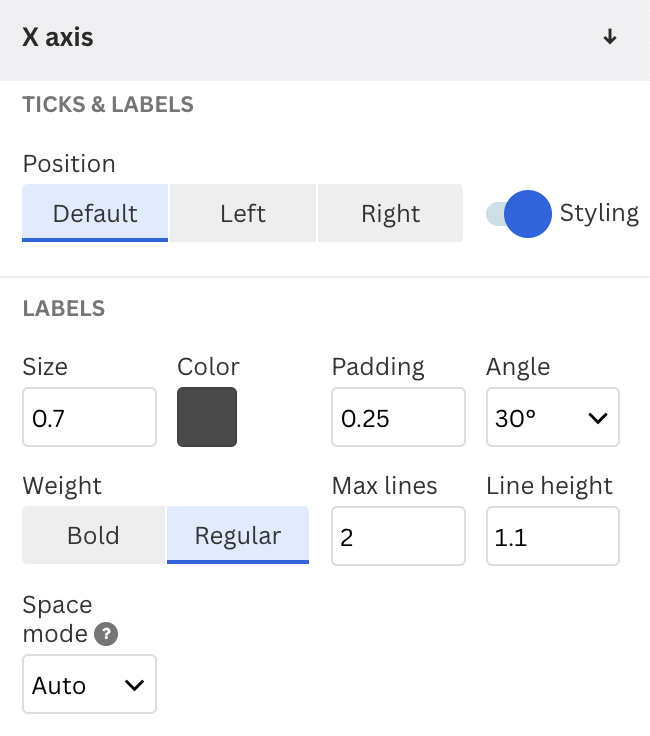650x736 pixels.
Task: Click the Max lines input field
Action: pos(398,537)
